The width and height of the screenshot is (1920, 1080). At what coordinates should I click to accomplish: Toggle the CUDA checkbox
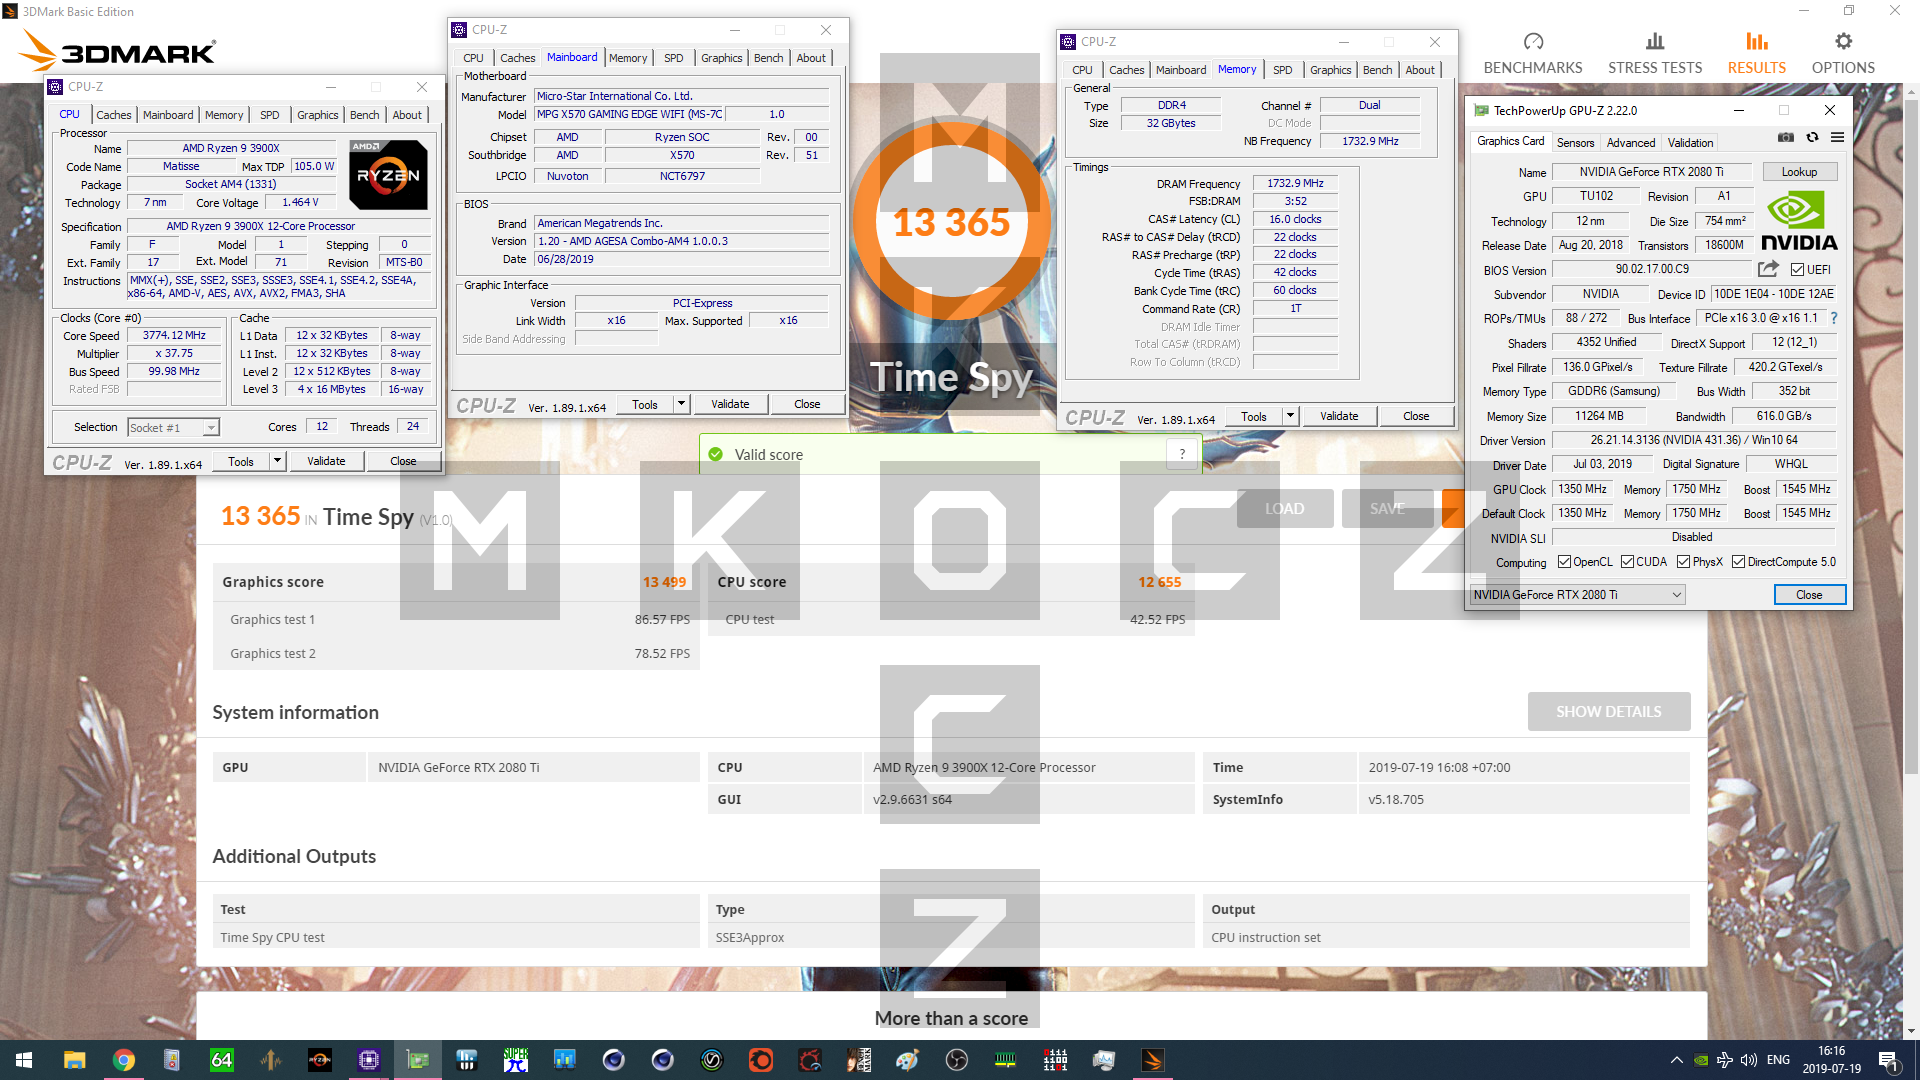(x=1627, y=562)
